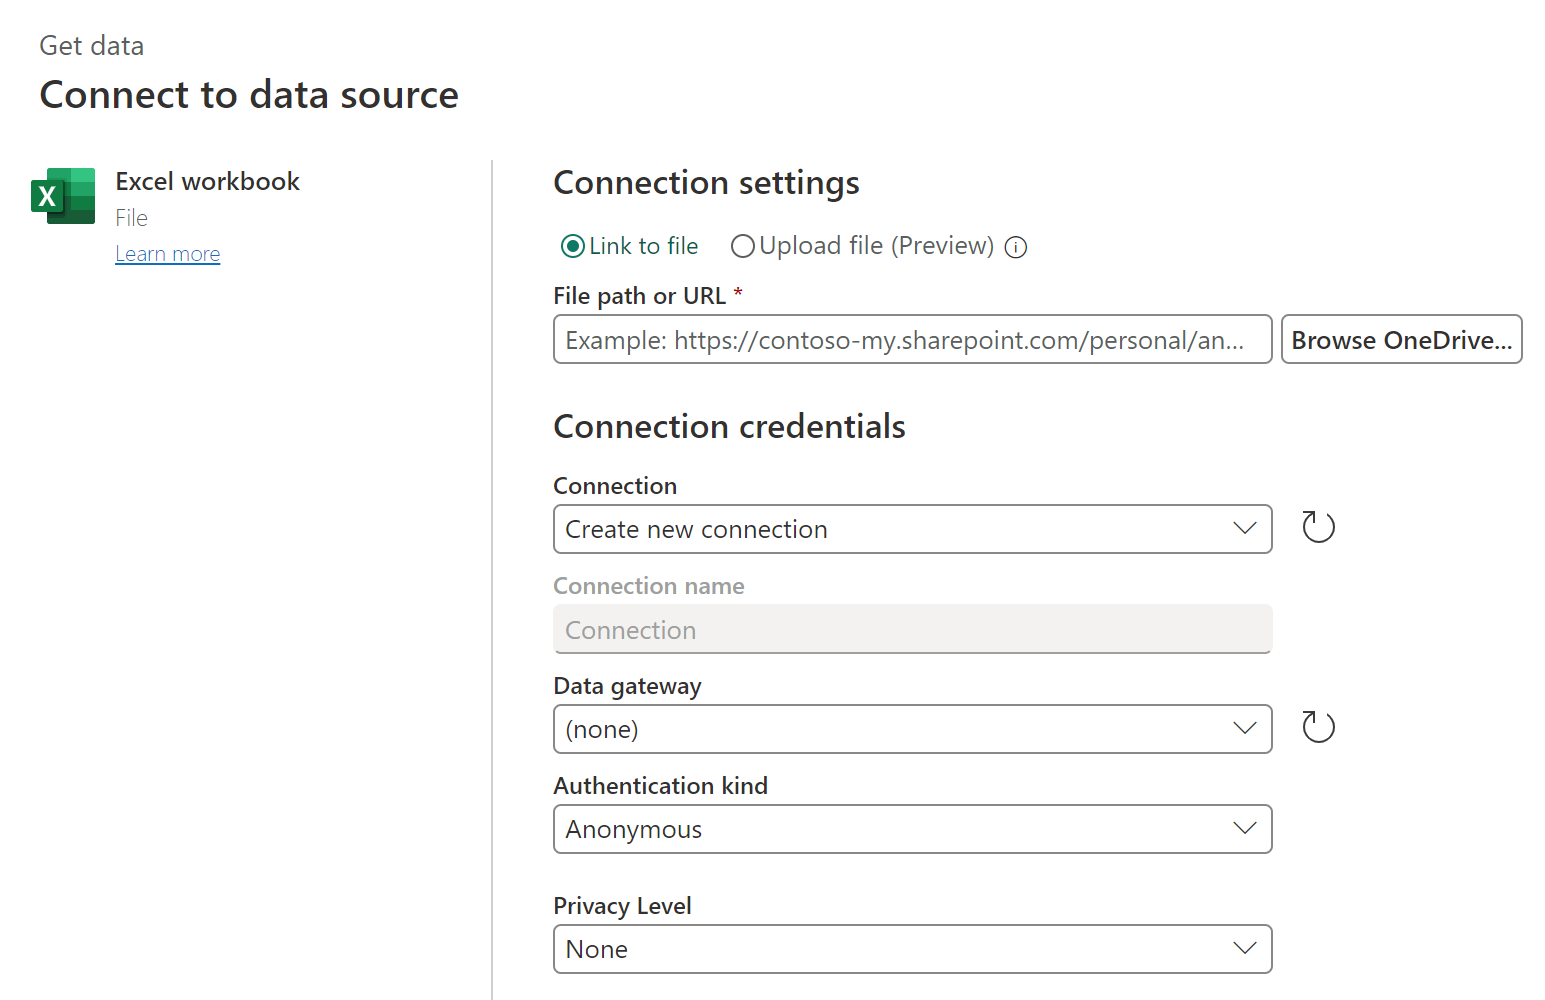The height and width of the screenshot is (1000, 1545).
Task: Refresh the Connection list
Action: click(1317, 526)
